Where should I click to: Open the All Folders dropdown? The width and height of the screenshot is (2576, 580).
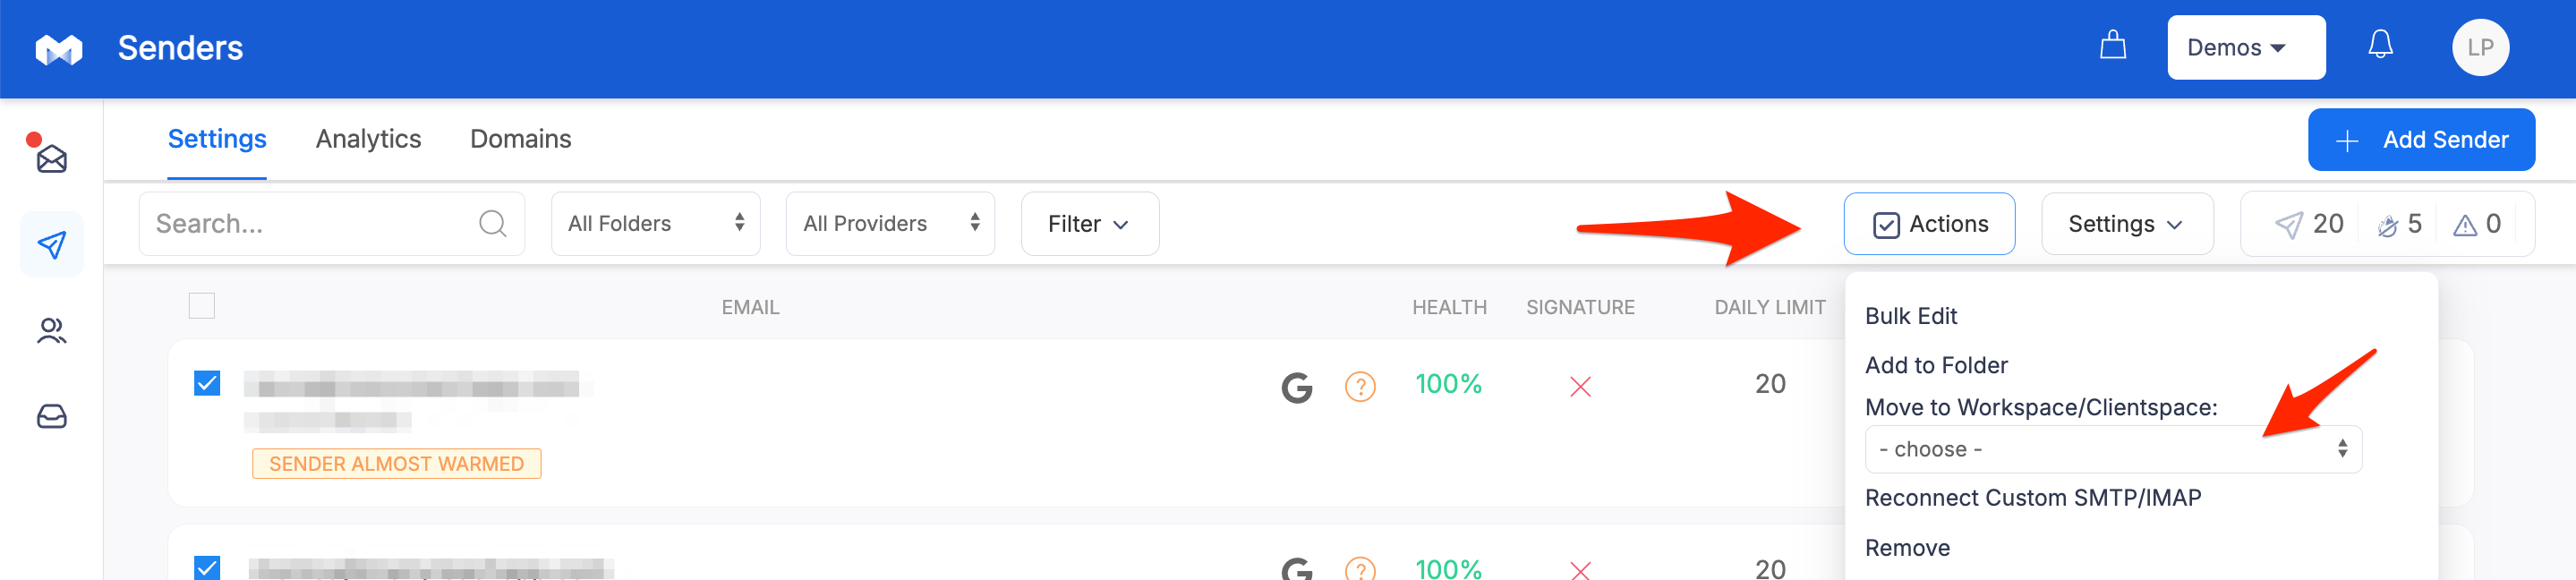coord(655,224)
